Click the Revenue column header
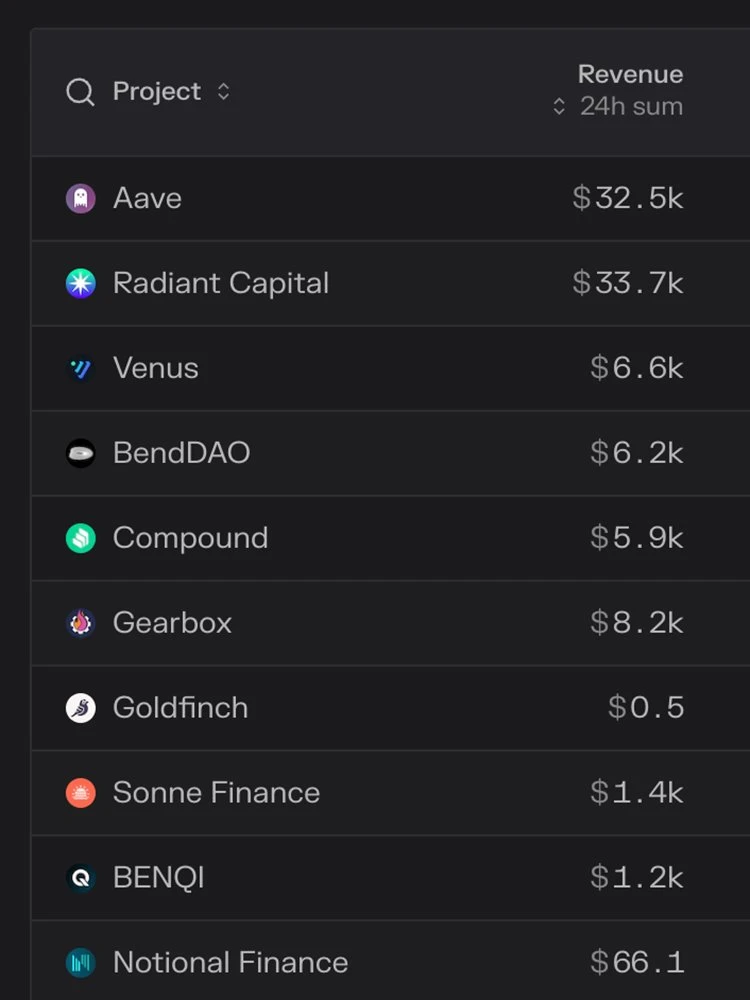 pos(630,75)
